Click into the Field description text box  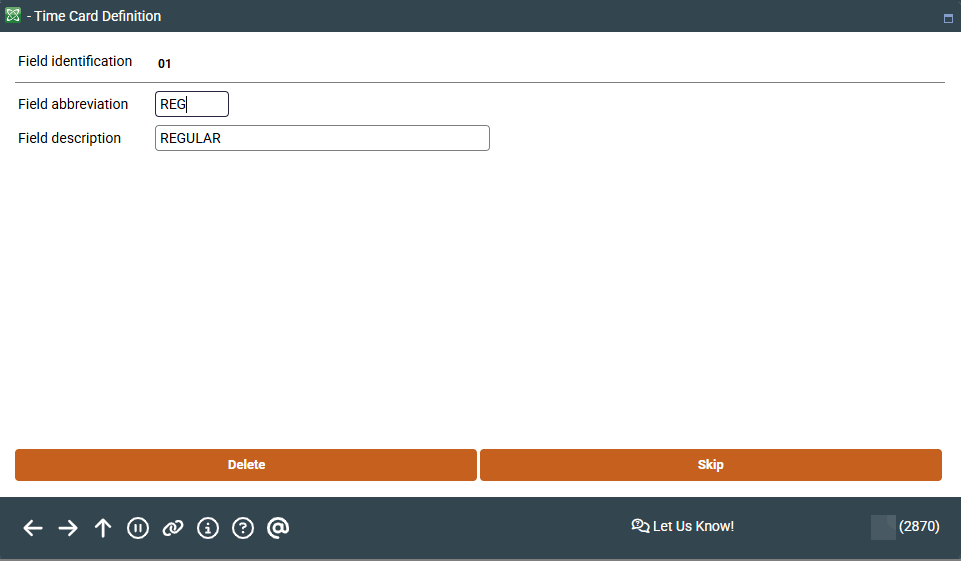[322, 138]
